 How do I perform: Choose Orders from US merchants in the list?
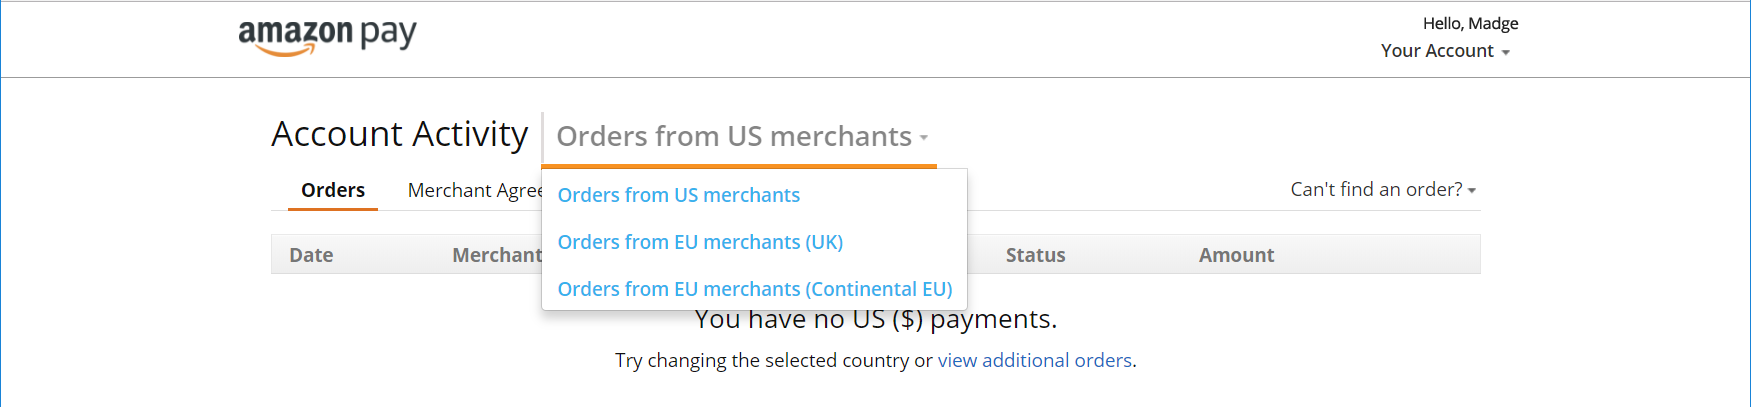pos(679,195)
